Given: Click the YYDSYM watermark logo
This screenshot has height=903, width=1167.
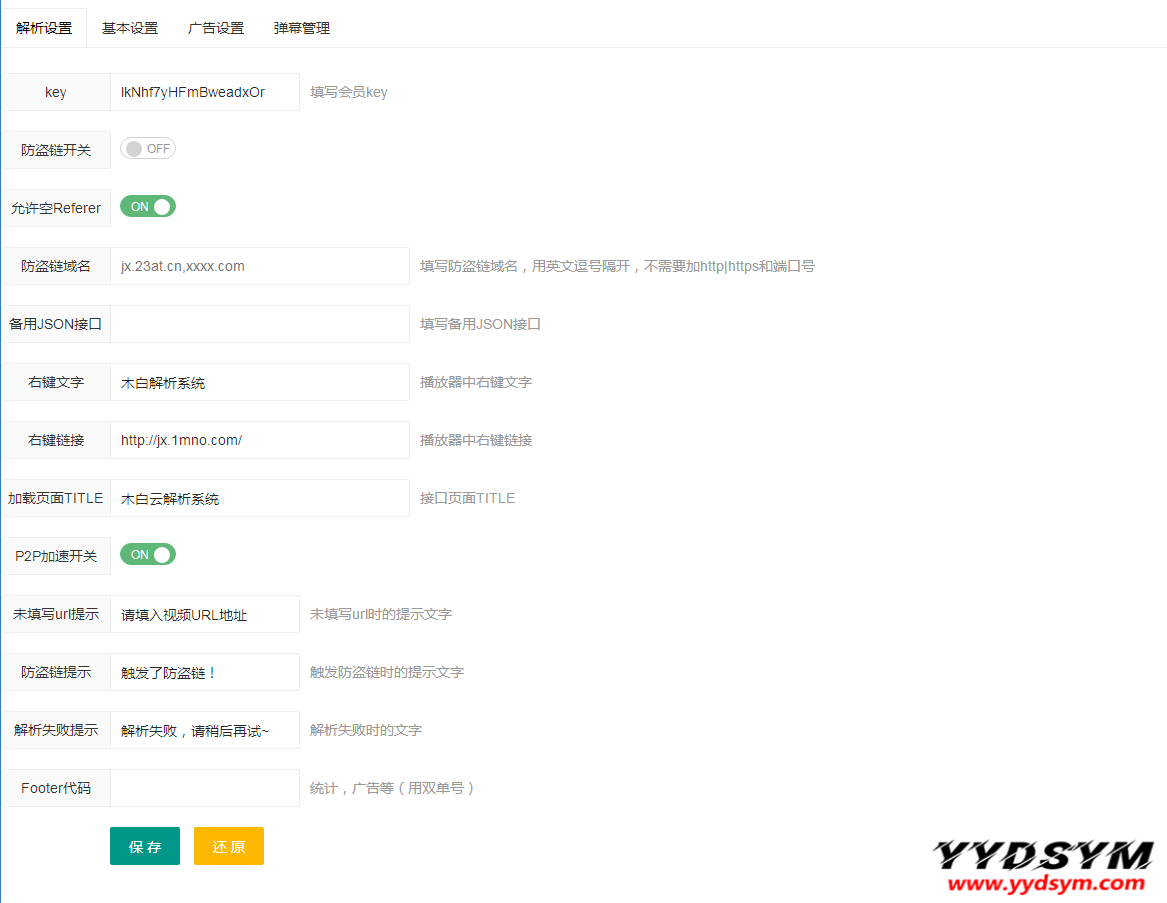Looking at the screenshot, I should [x=1044, y=866].
